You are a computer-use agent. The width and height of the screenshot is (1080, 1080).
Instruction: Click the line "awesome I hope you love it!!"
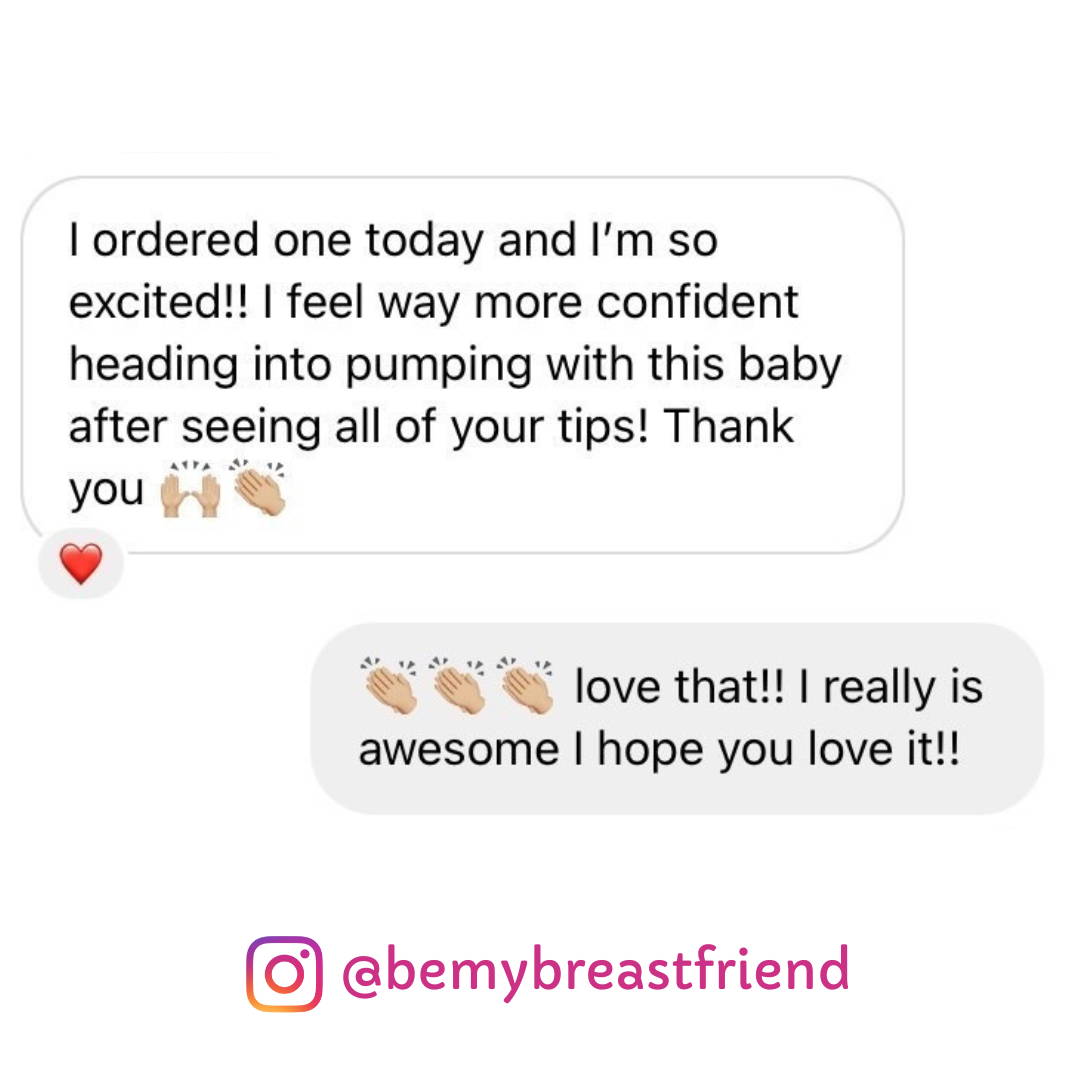click(x=658, y=749)
